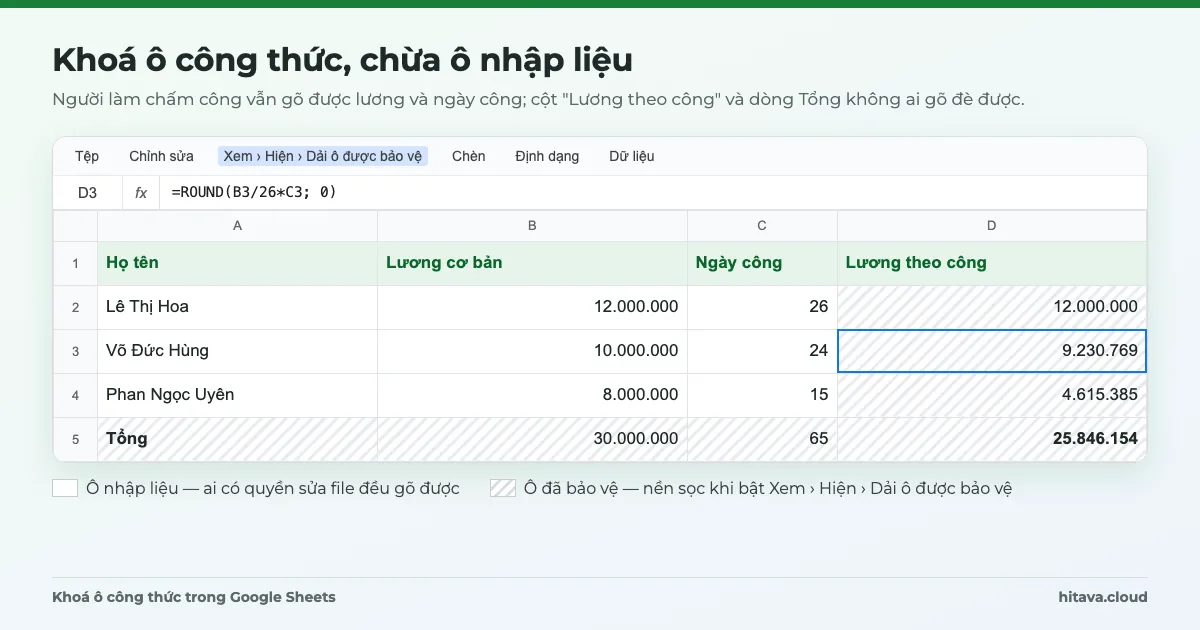Select the Ngày công cell 26
Screen dimensions: 1200x630
click(x=762, y=307)
